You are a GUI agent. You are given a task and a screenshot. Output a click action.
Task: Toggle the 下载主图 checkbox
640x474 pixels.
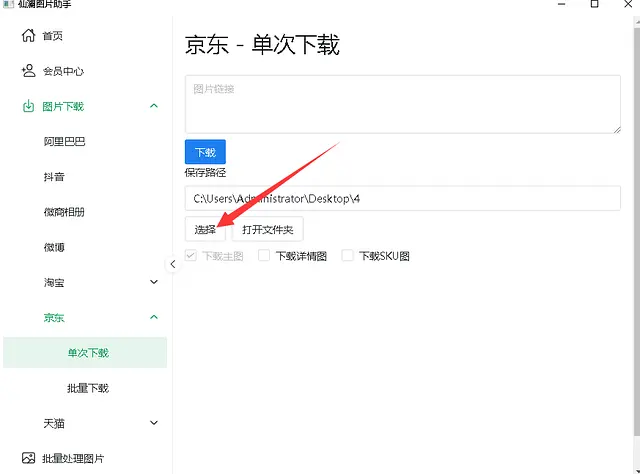[x=191, y=256]
